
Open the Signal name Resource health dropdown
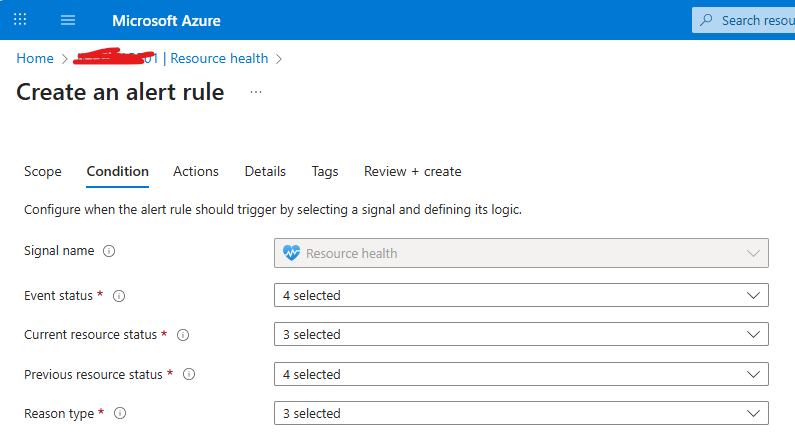pos(521,253)
